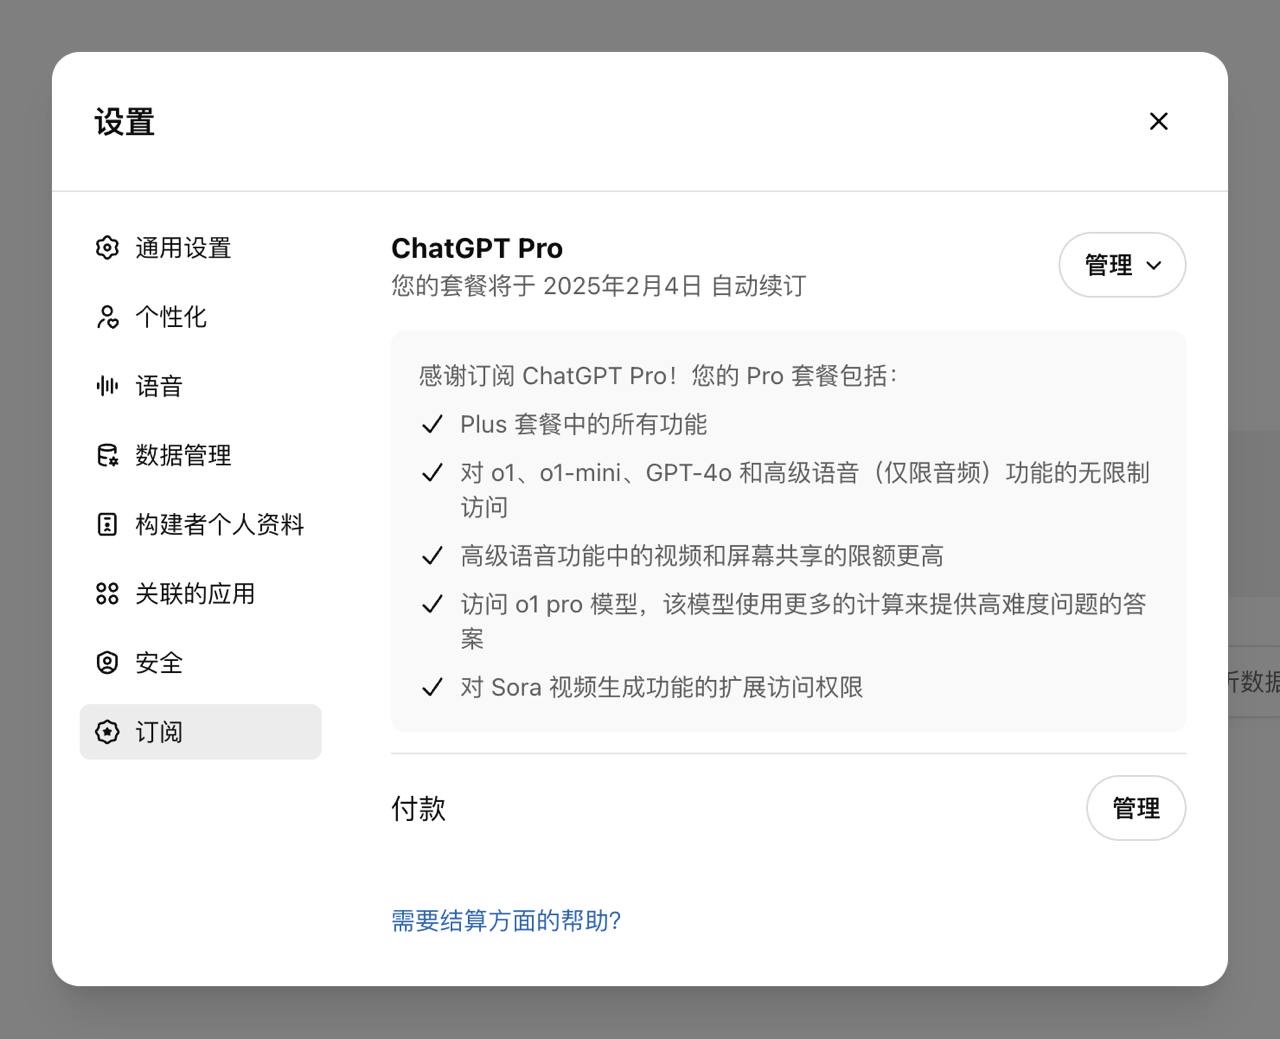
Task: Click the star badge icon for 订阅
Action: 107,732
